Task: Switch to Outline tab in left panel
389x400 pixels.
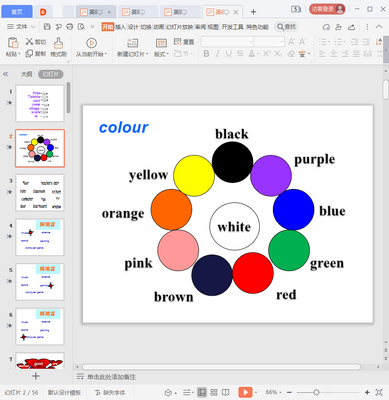Action: (x=27, y=74)
